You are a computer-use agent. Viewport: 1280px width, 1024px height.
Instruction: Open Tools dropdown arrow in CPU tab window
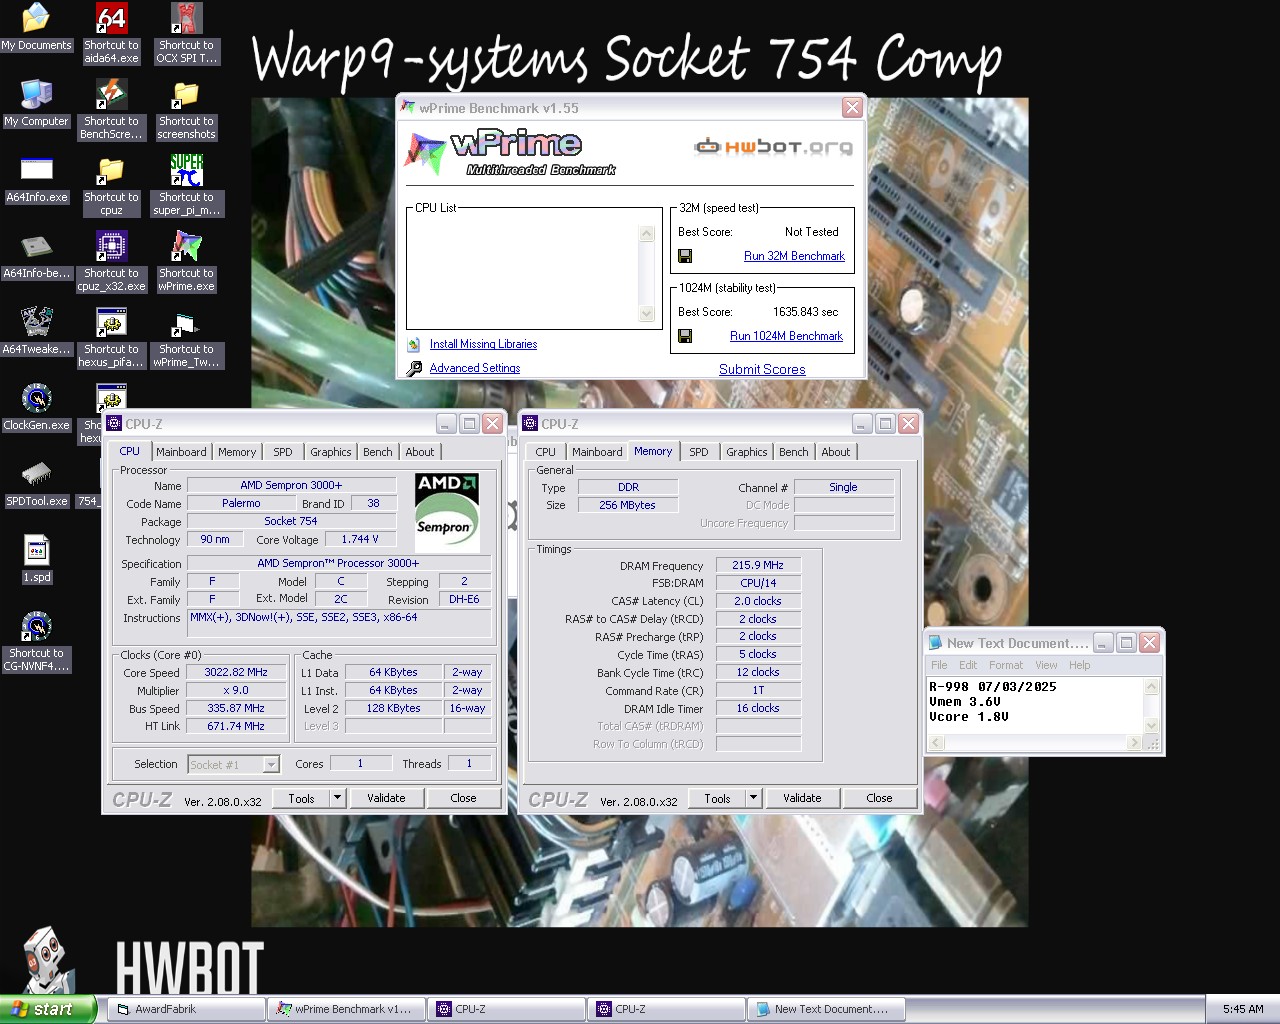[338, 798]
